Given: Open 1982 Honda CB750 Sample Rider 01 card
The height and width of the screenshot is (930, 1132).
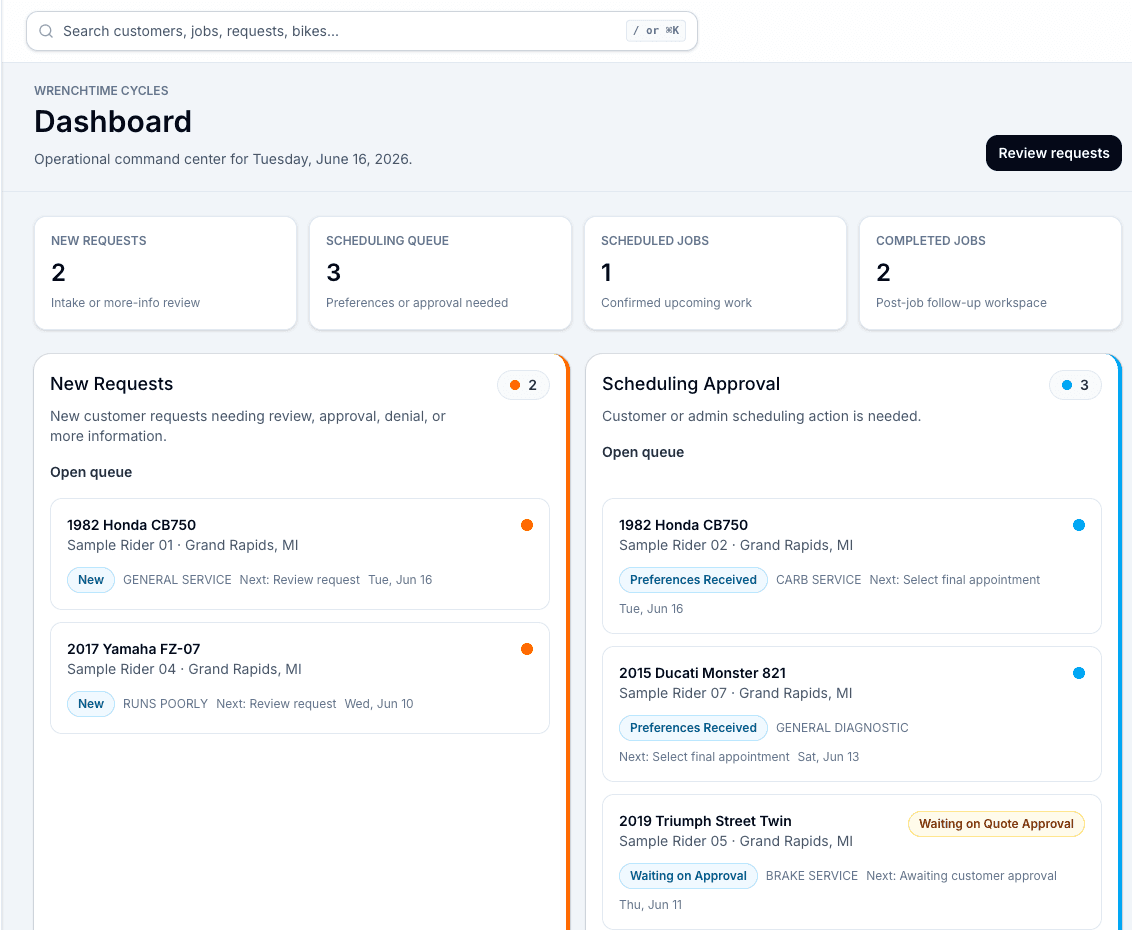Looking at the screenshot, I should click(x=300, y=554).
